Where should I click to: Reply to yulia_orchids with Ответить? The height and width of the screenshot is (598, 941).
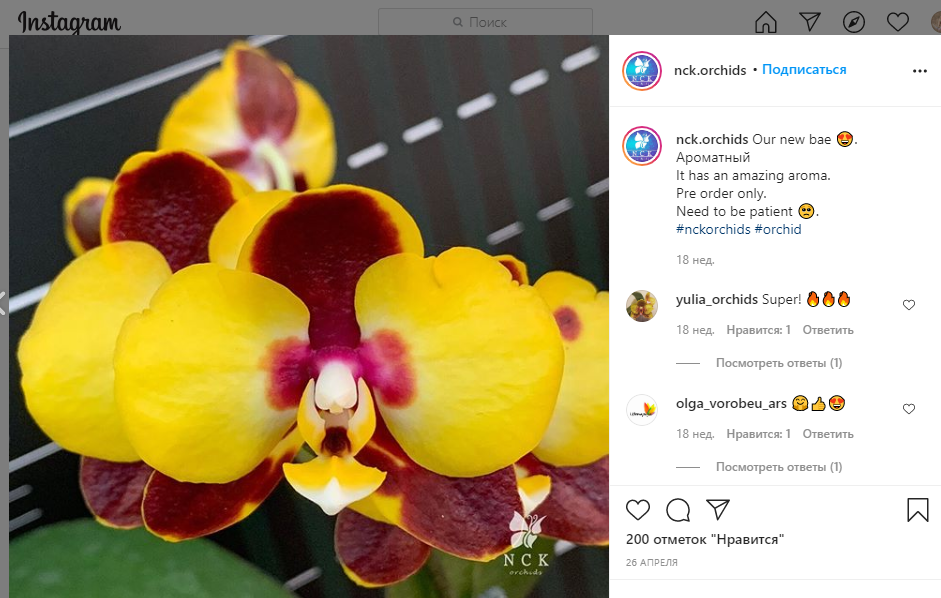click(x=827, y=330)
